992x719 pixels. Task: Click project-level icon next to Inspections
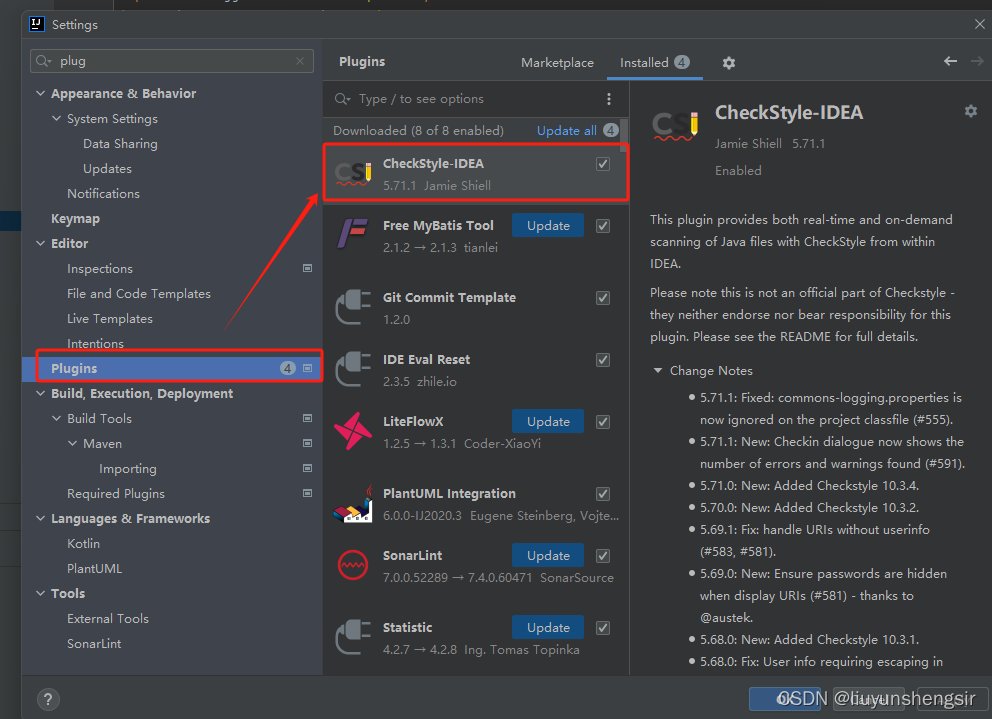click(307, 268)
